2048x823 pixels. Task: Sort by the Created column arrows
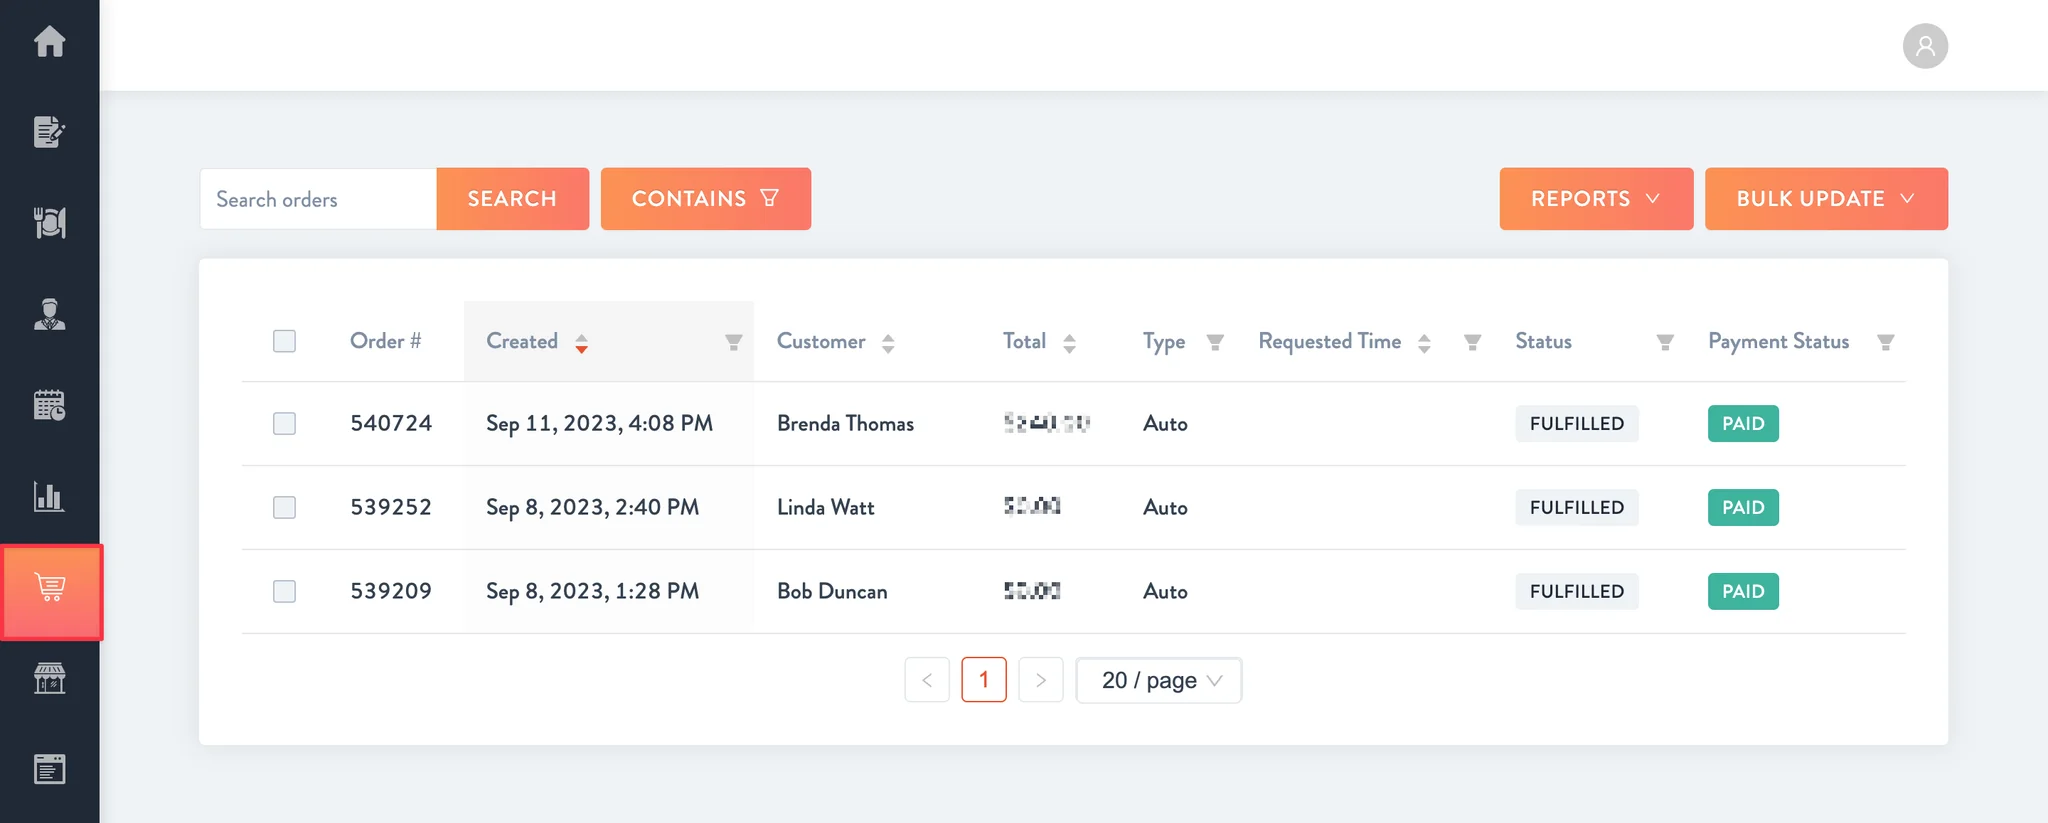click(581, 343)
